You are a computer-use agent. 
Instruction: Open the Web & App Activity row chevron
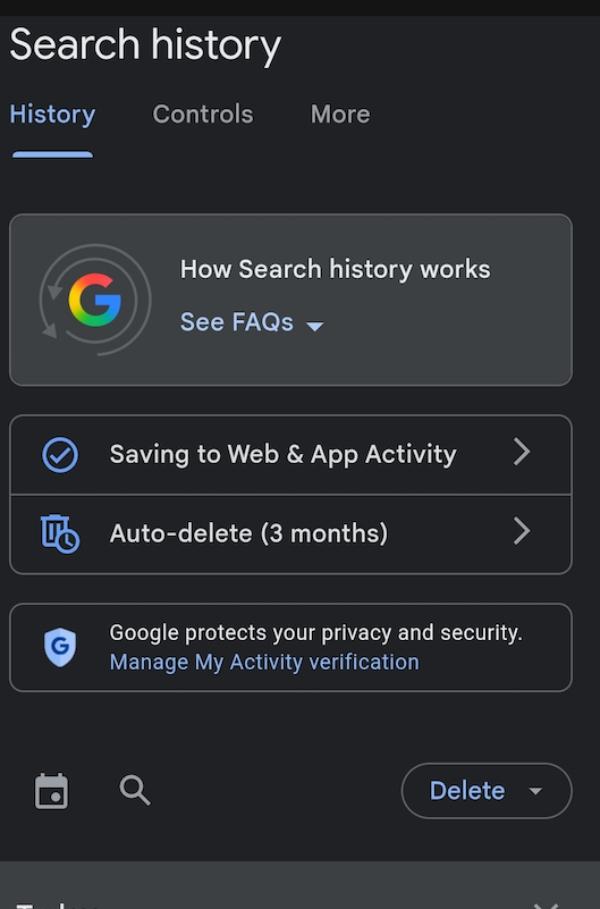521,453
